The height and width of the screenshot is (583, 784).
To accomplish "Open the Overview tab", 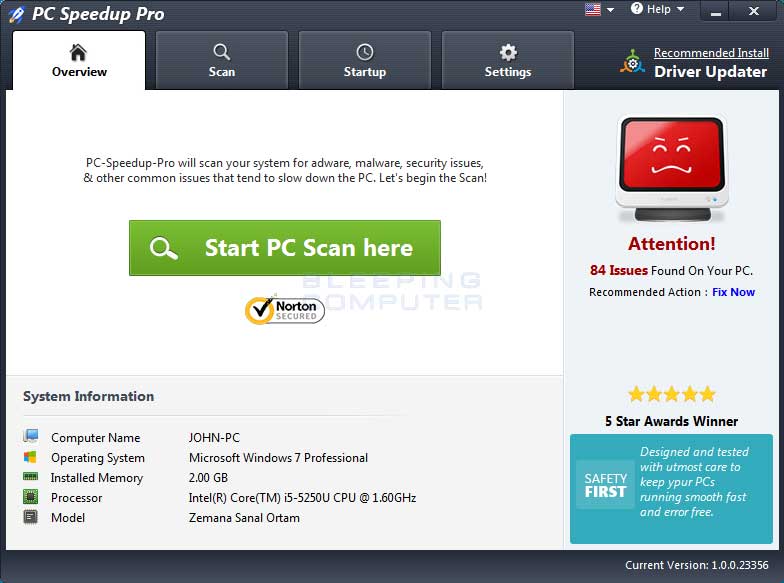I will (x=79, y=60).
